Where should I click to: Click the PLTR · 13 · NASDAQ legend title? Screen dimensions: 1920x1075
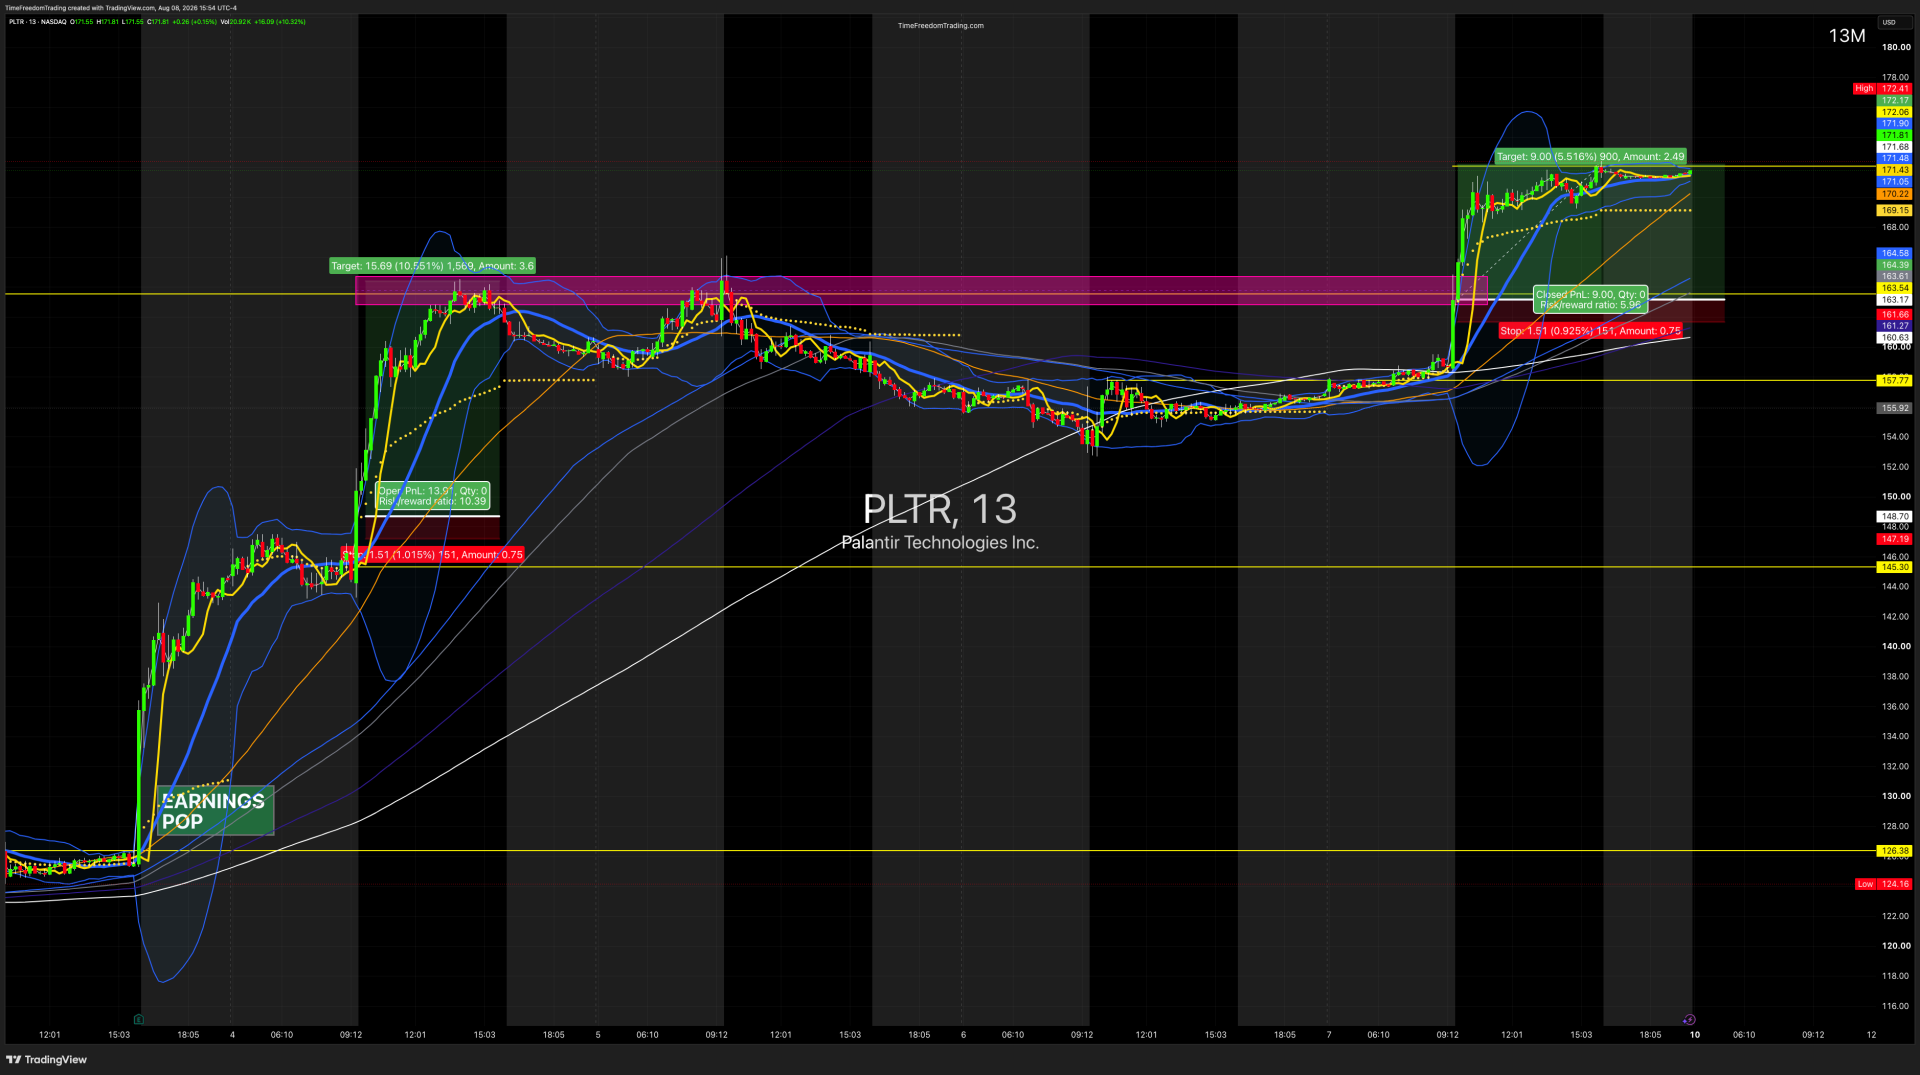38,22
